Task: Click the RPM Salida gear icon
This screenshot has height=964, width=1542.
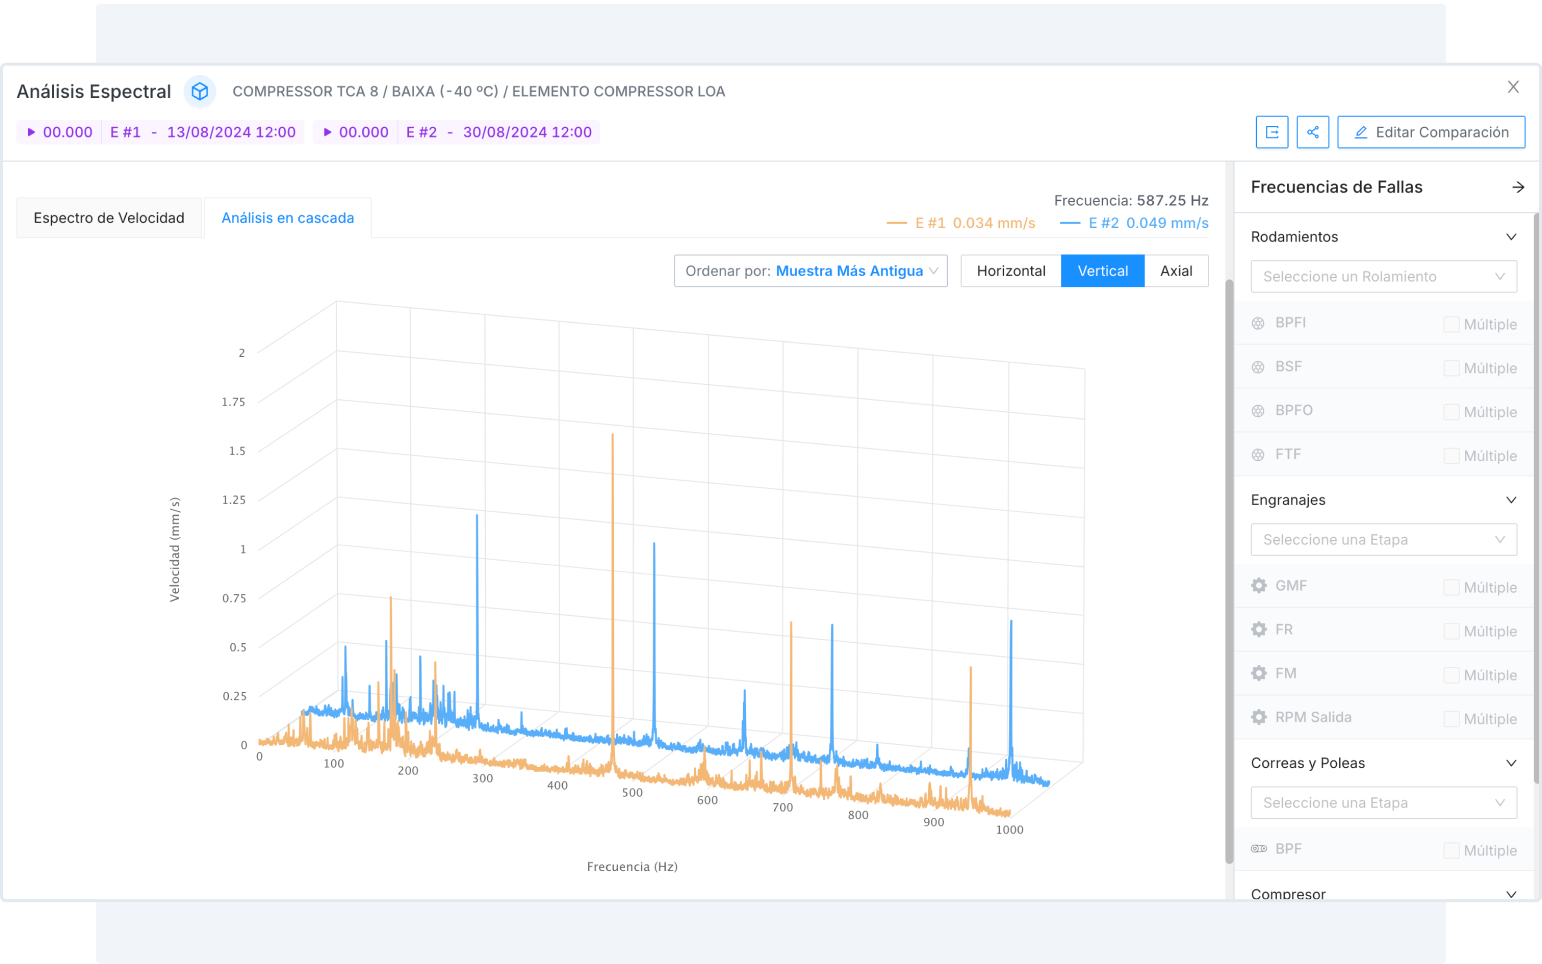Action: click(x=1258, y=717)
